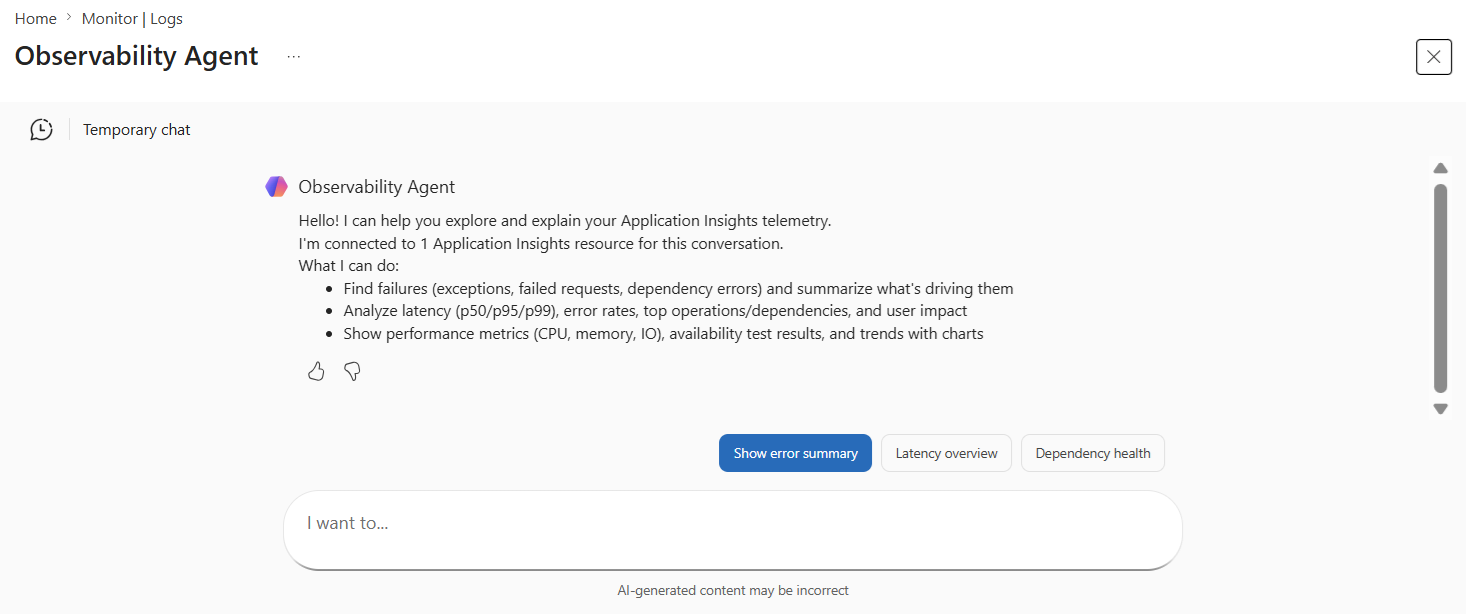
Task: Pick the Dependency health suggestion
Action: pyautogui.click(x=1092, y=453)
